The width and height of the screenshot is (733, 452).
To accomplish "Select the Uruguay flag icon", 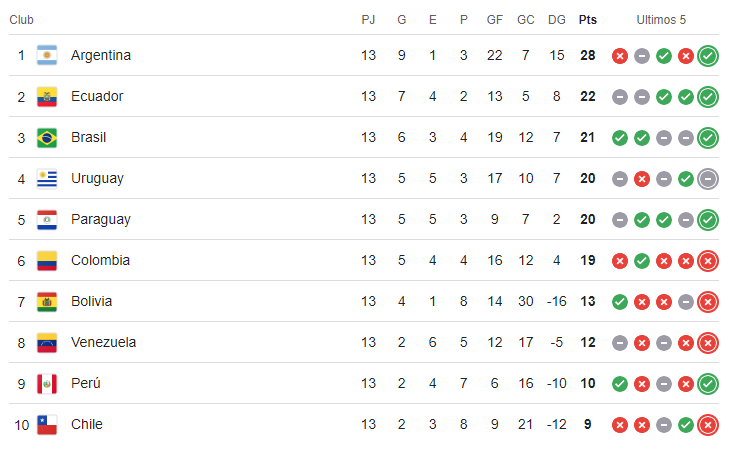I will tap(47, 179).
